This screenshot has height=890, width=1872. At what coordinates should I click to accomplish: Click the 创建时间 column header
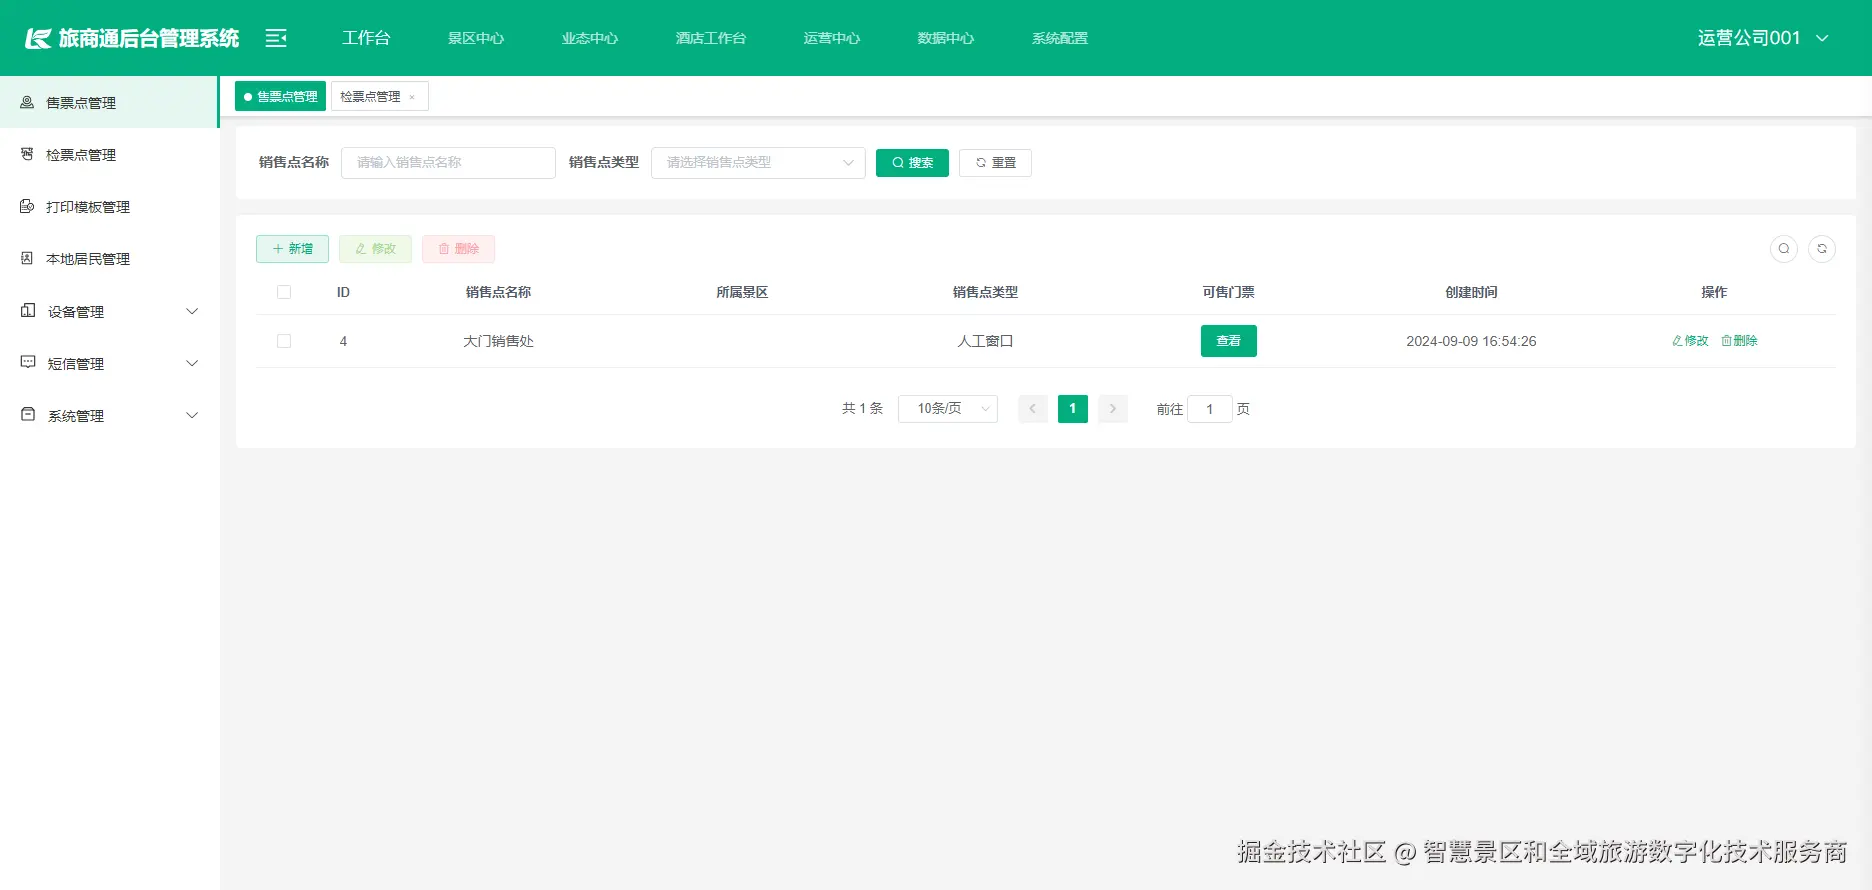click(x=1471, y=292)
